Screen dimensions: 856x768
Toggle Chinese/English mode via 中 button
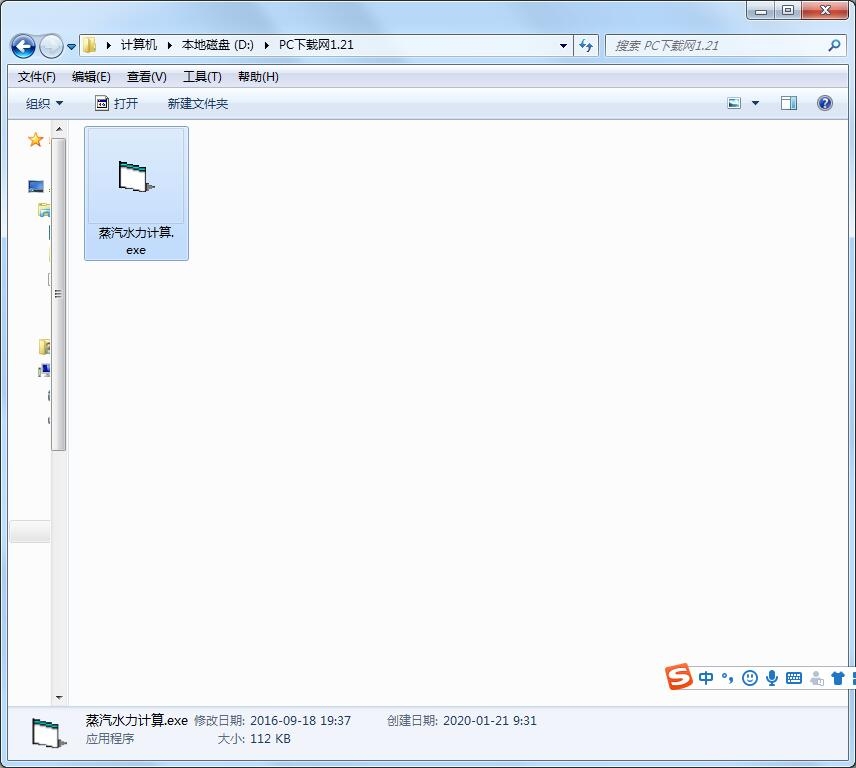coord(706,678)
